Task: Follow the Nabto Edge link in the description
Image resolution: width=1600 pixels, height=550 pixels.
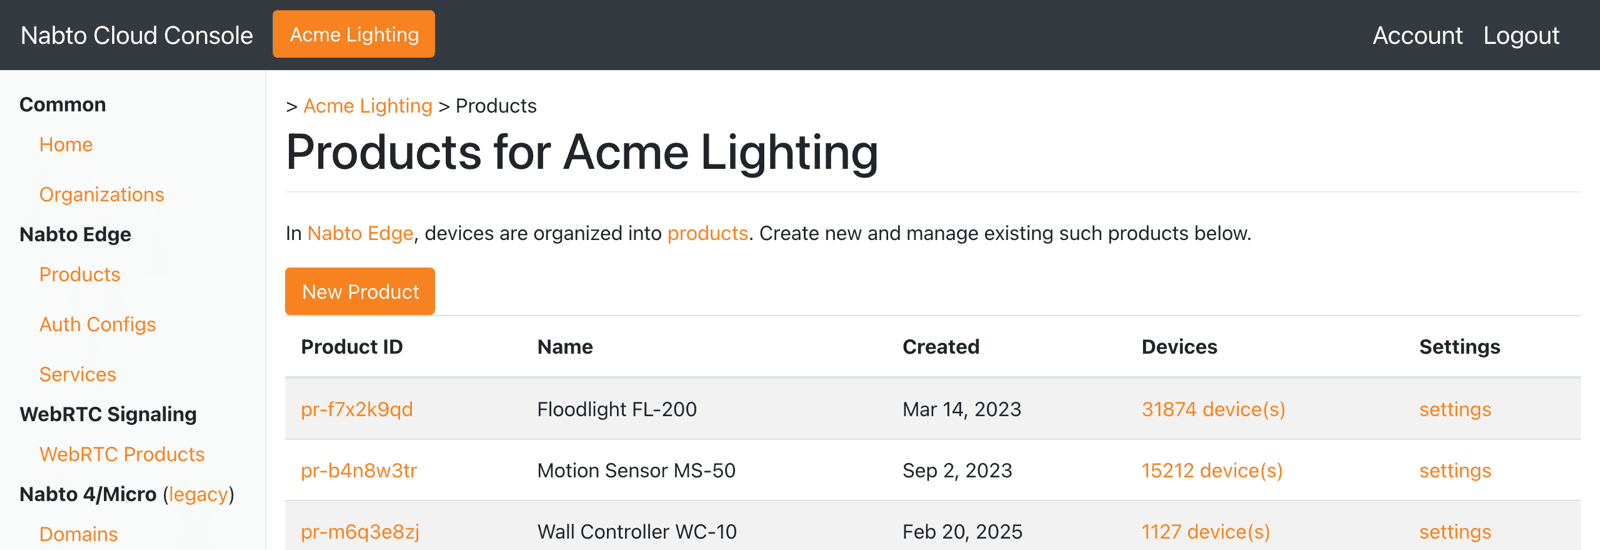Action: [360, 233]
